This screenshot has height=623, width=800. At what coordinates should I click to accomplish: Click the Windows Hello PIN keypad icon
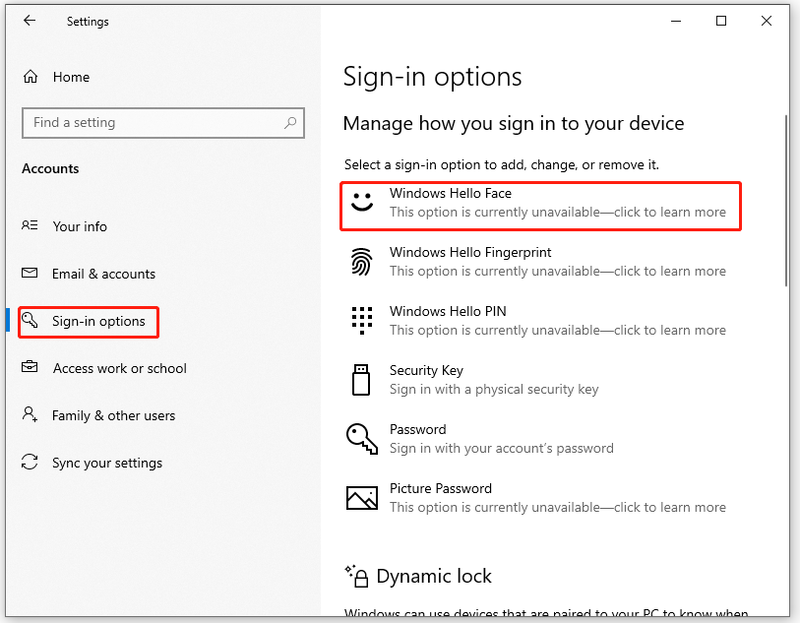pos(362,320)
